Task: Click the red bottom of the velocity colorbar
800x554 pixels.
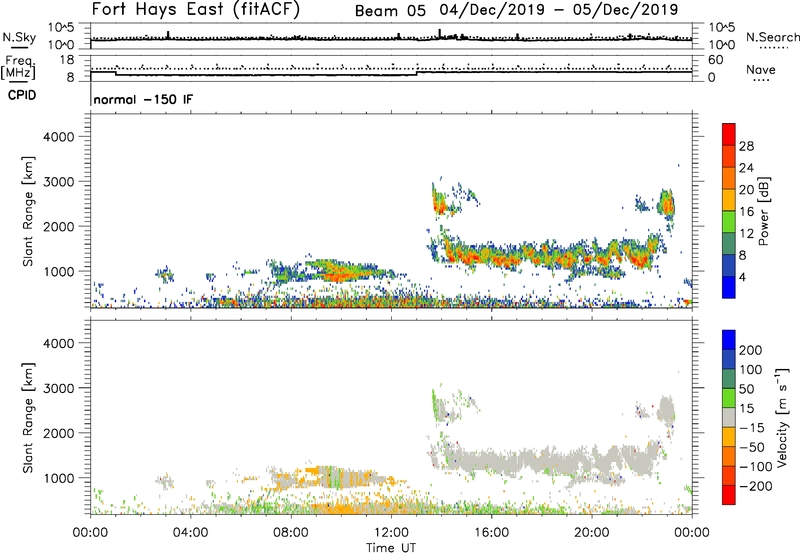Action: pyautogui.click(x=729, y=495)
